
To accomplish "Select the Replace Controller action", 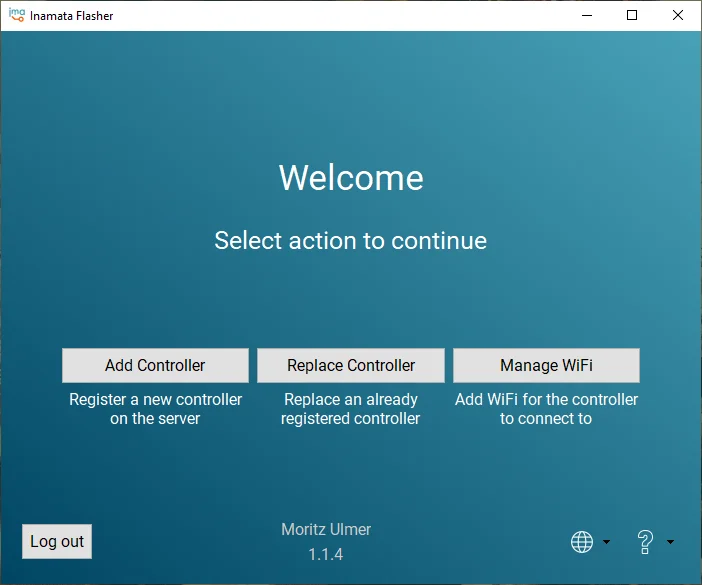I will point(351,365).
